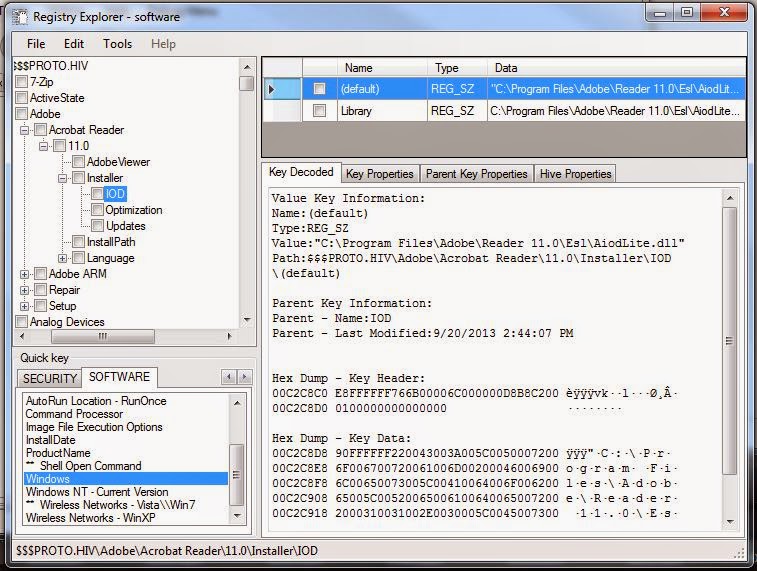
Task: Tick the Adobe ARM checkbox
Action: point(41,274)
